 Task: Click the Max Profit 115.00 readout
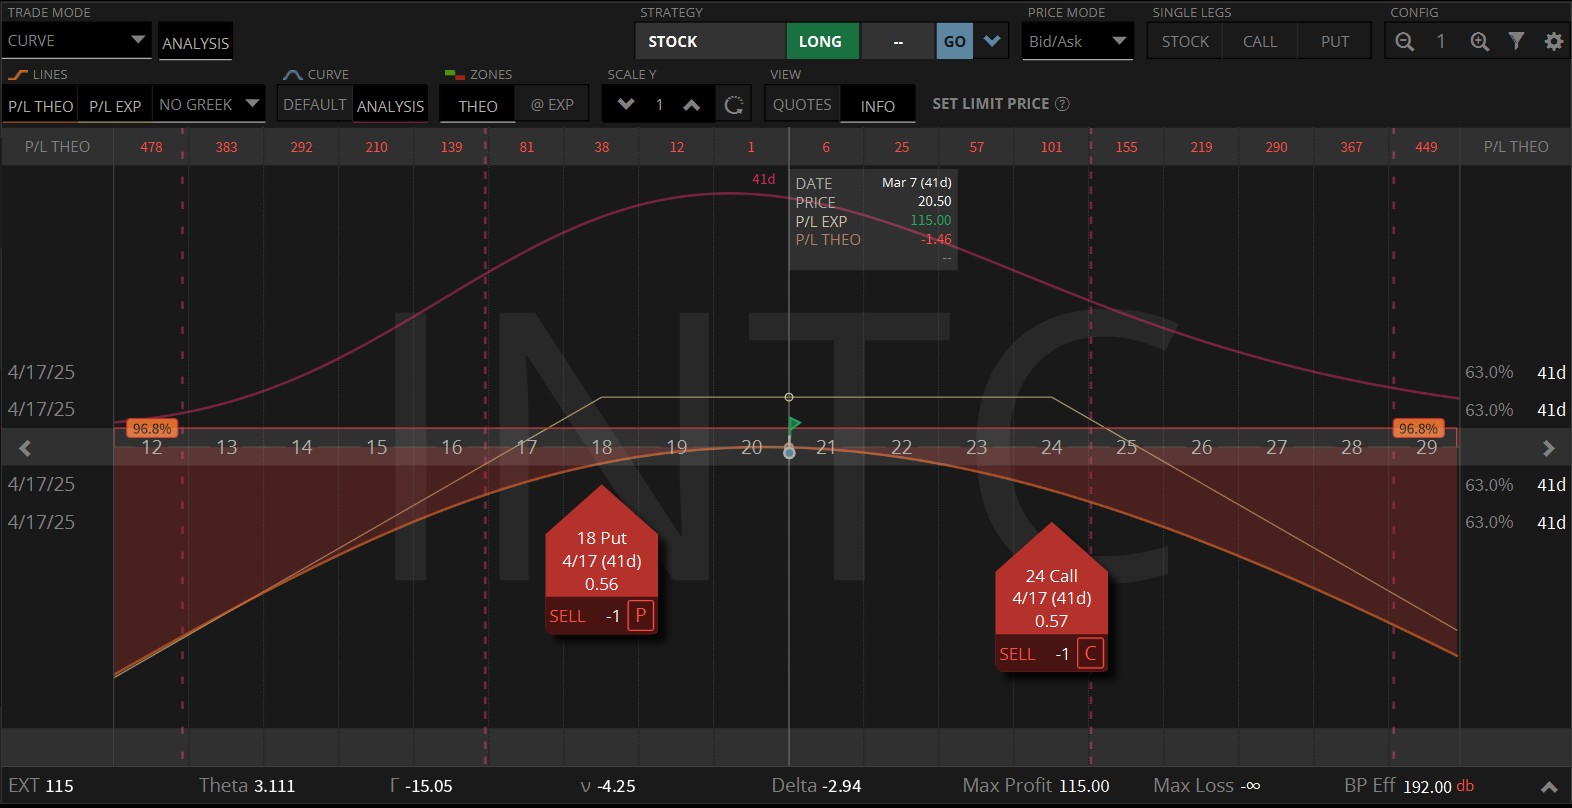1036,786
